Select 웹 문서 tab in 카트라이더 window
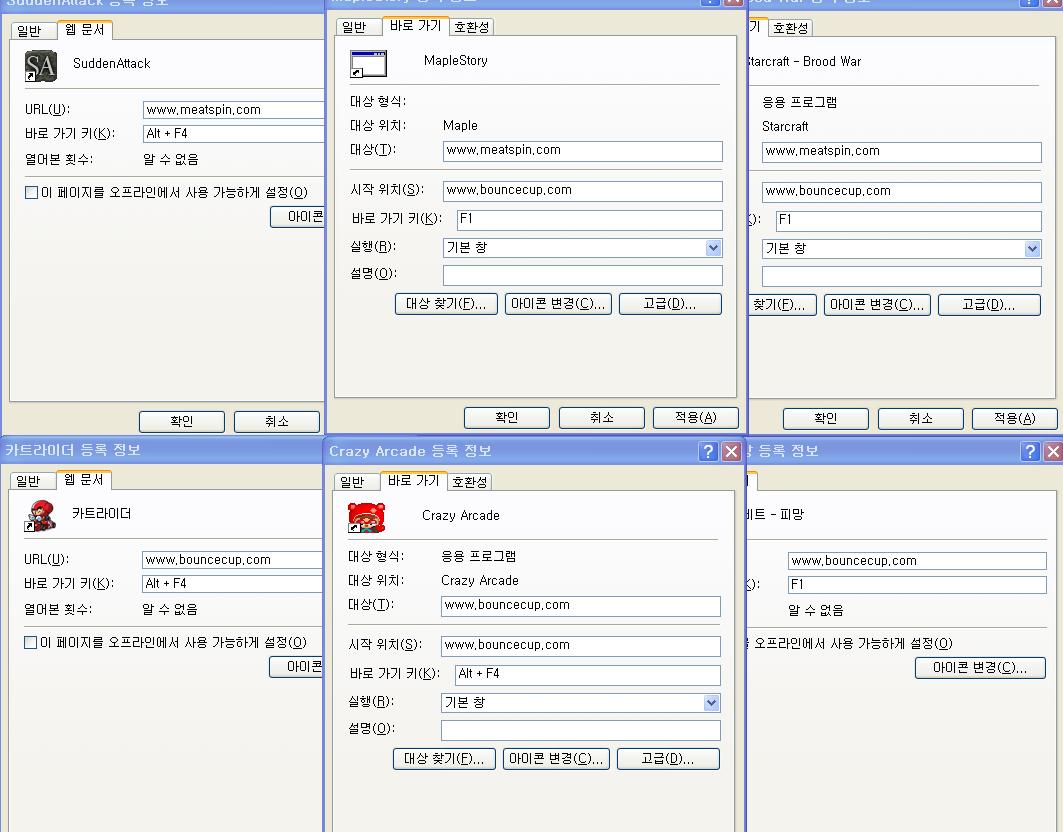The height and width of the screenshot is (832, 1063). tap(83, 479)
